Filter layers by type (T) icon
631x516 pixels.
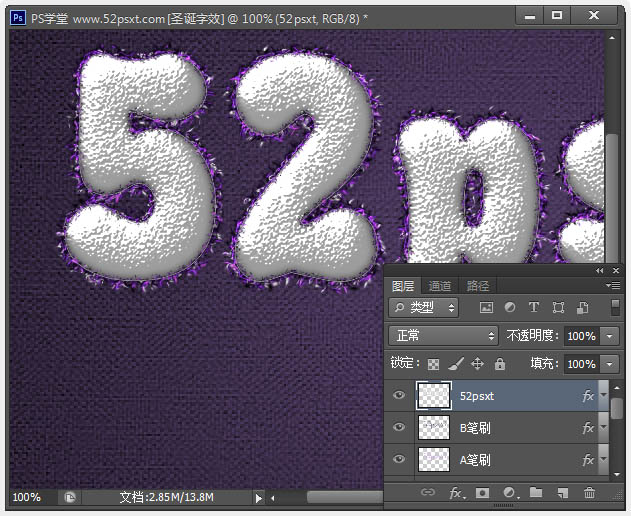(x=534, y=307)
